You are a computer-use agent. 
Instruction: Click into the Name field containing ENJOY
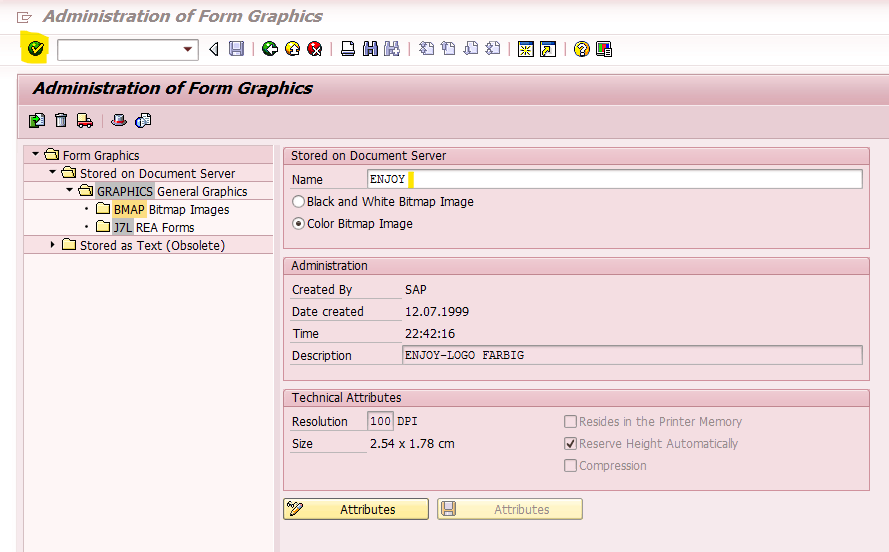click(615, 179)
